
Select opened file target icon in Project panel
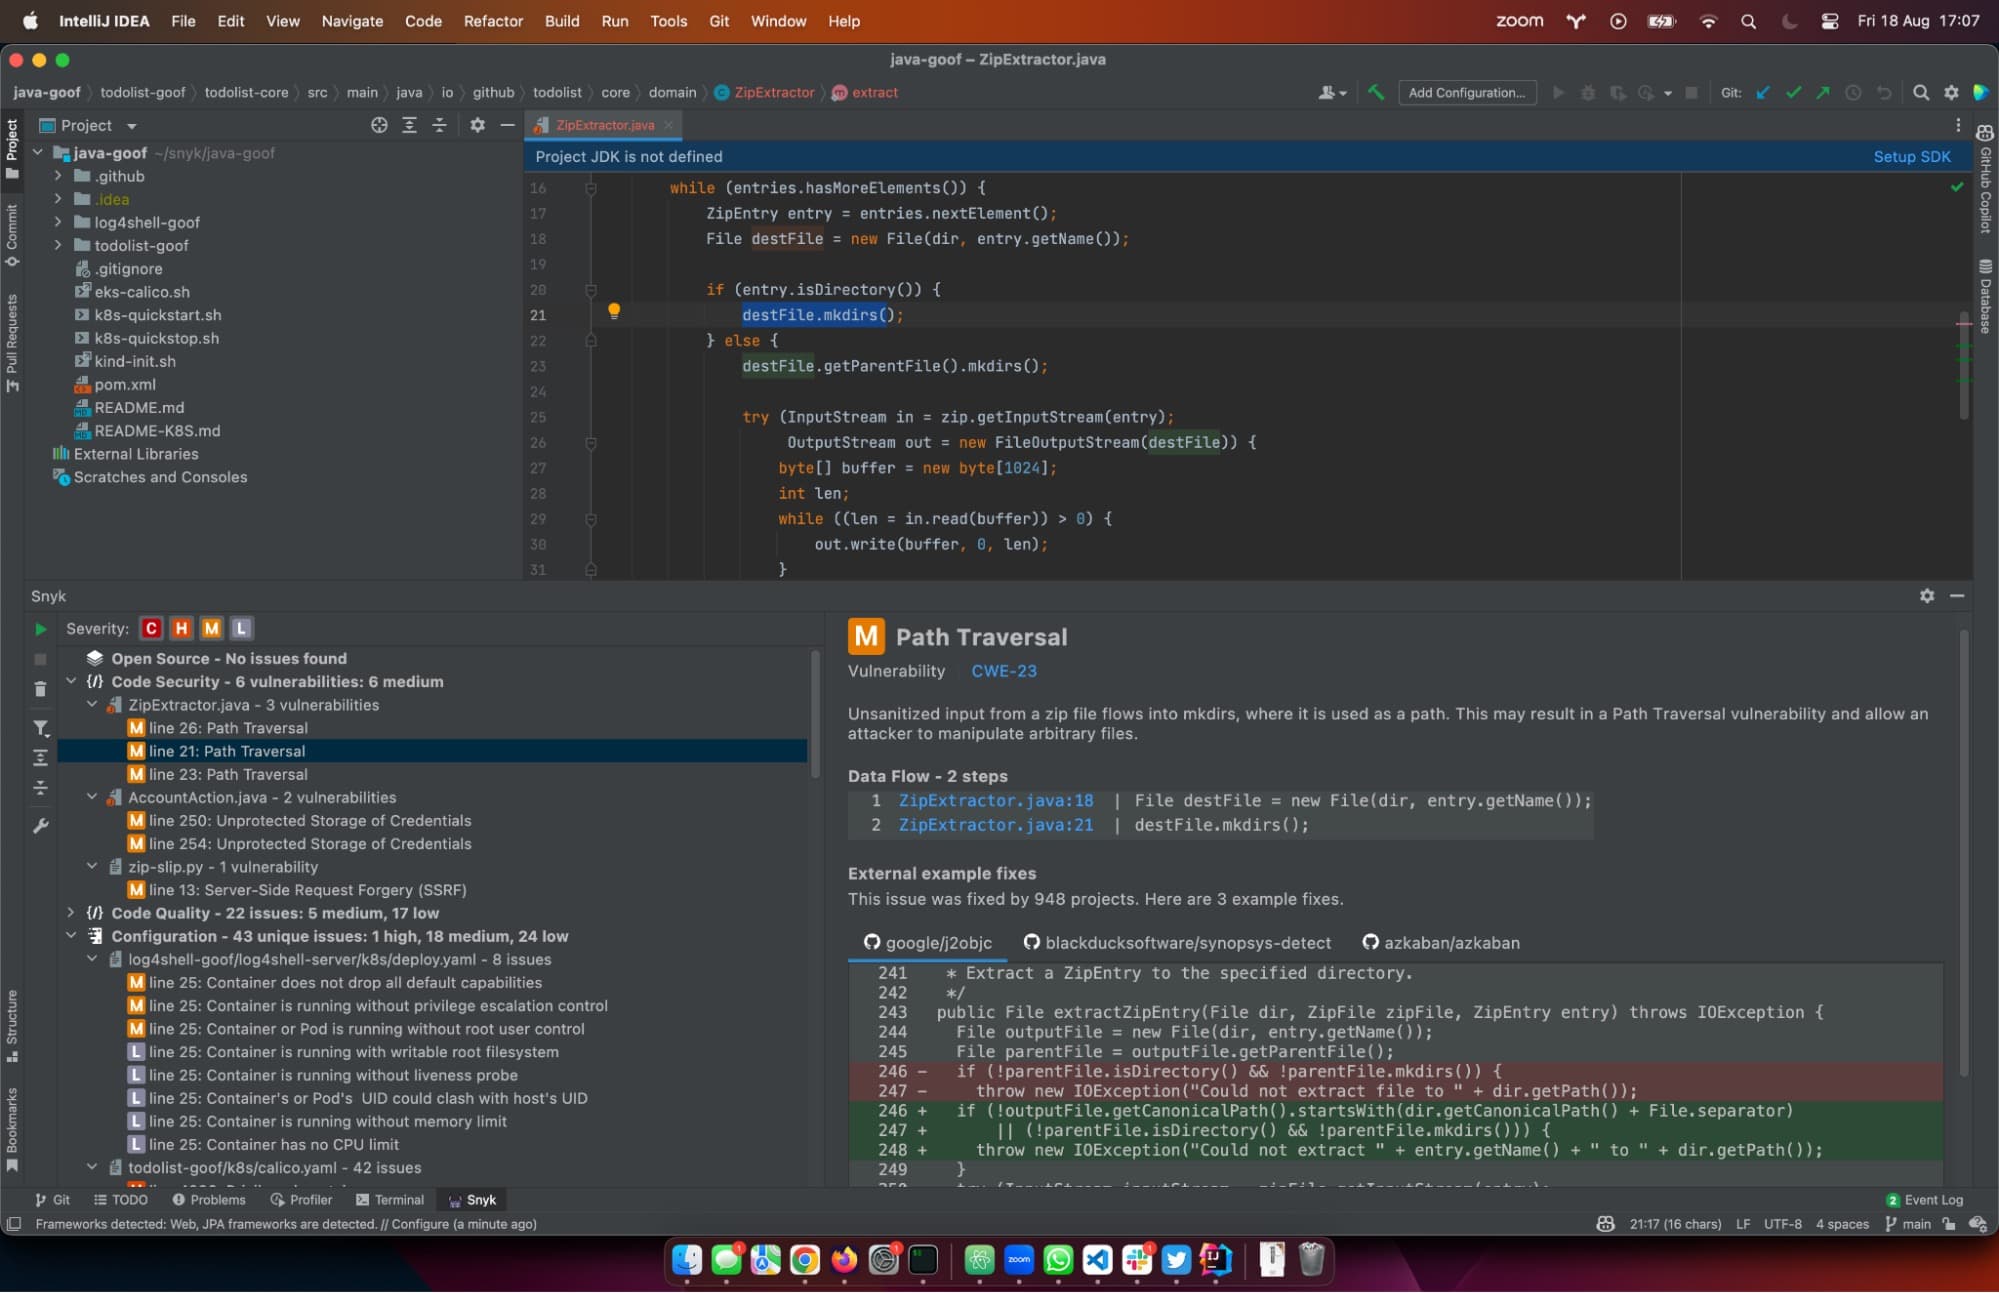point(379,125)
